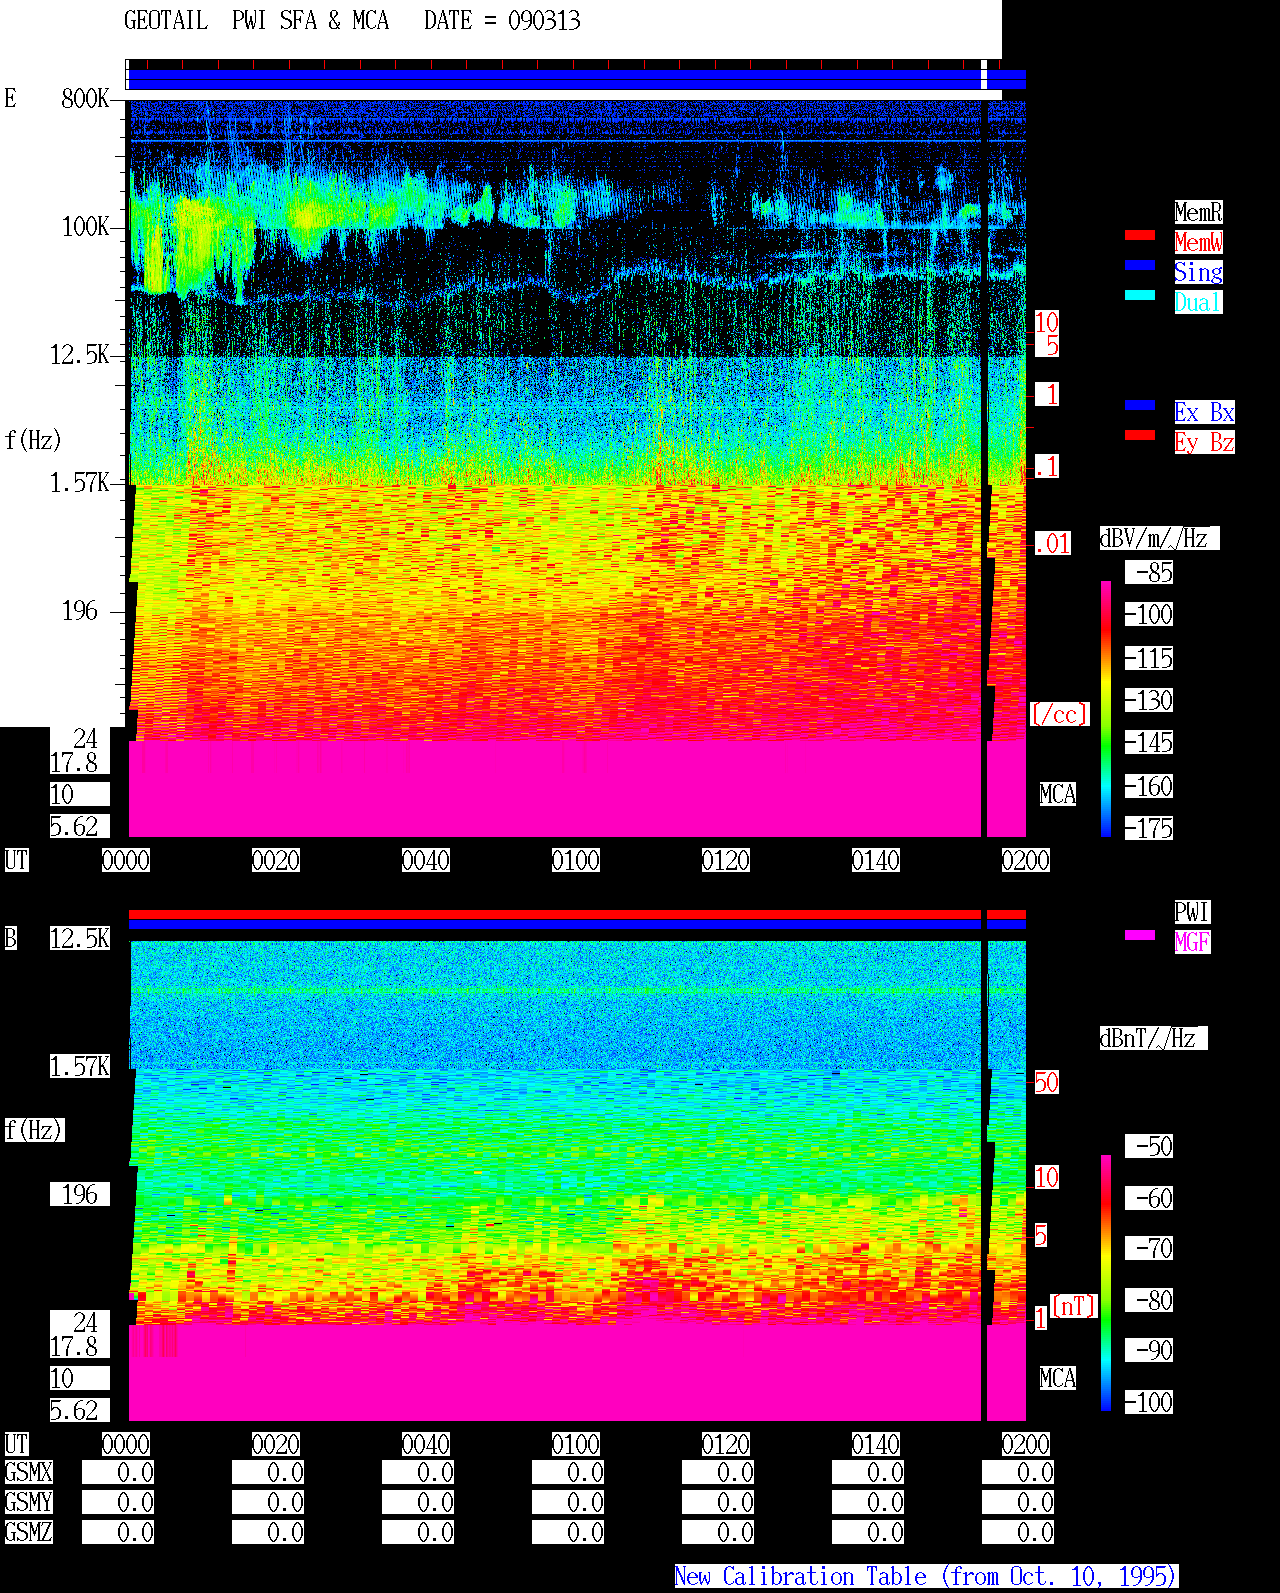Viewport: 1280px width, 1593px height.
Task: Click the PWI legend label
Action: (x=1192, y=912)
